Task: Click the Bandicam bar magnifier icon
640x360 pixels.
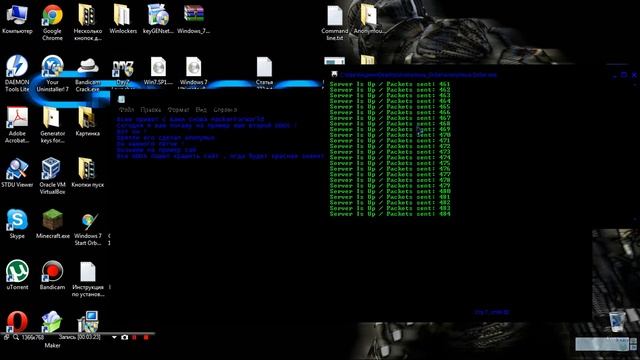Action: pyautogui.click(x=16, y=337)
